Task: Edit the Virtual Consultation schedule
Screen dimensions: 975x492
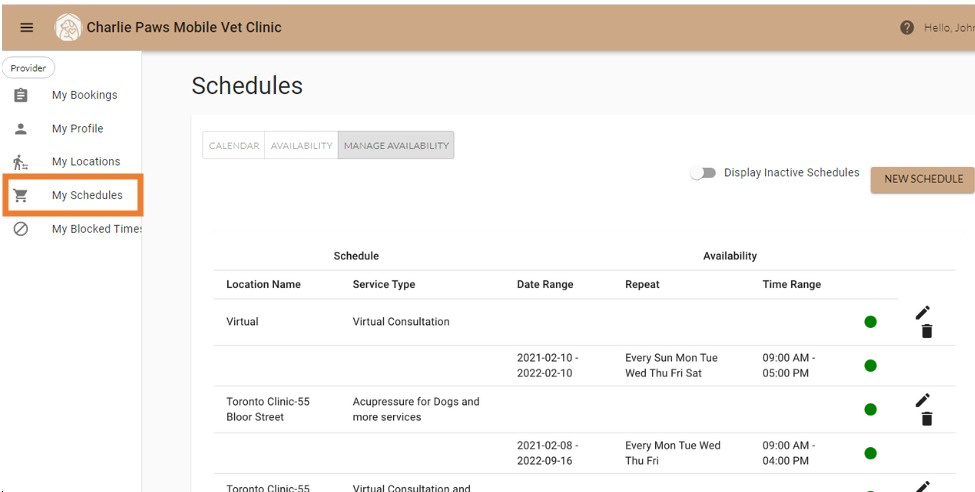Action: (923, 313)
